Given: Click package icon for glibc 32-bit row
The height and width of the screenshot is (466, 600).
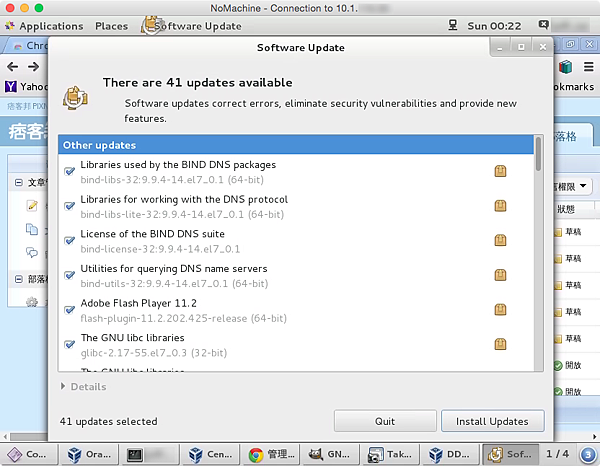Looking at the screenshot, I should [x=500, y=344].
